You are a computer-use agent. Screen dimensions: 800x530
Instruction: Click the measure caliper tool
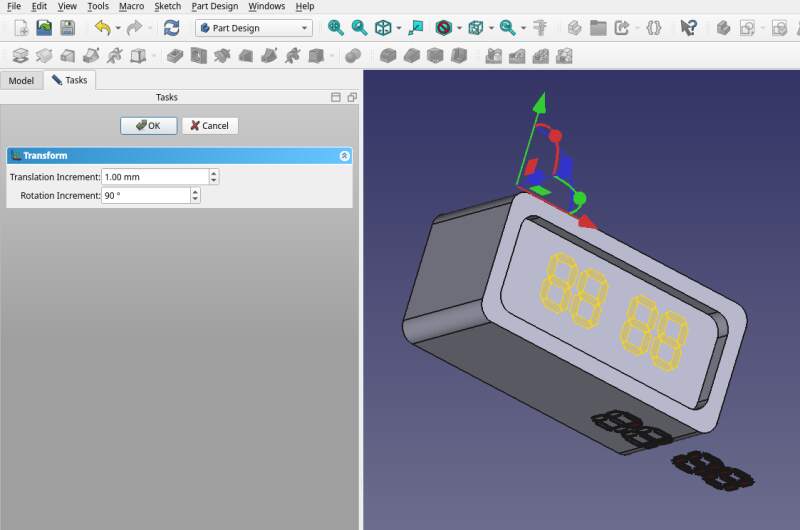(x=539, y=28)
